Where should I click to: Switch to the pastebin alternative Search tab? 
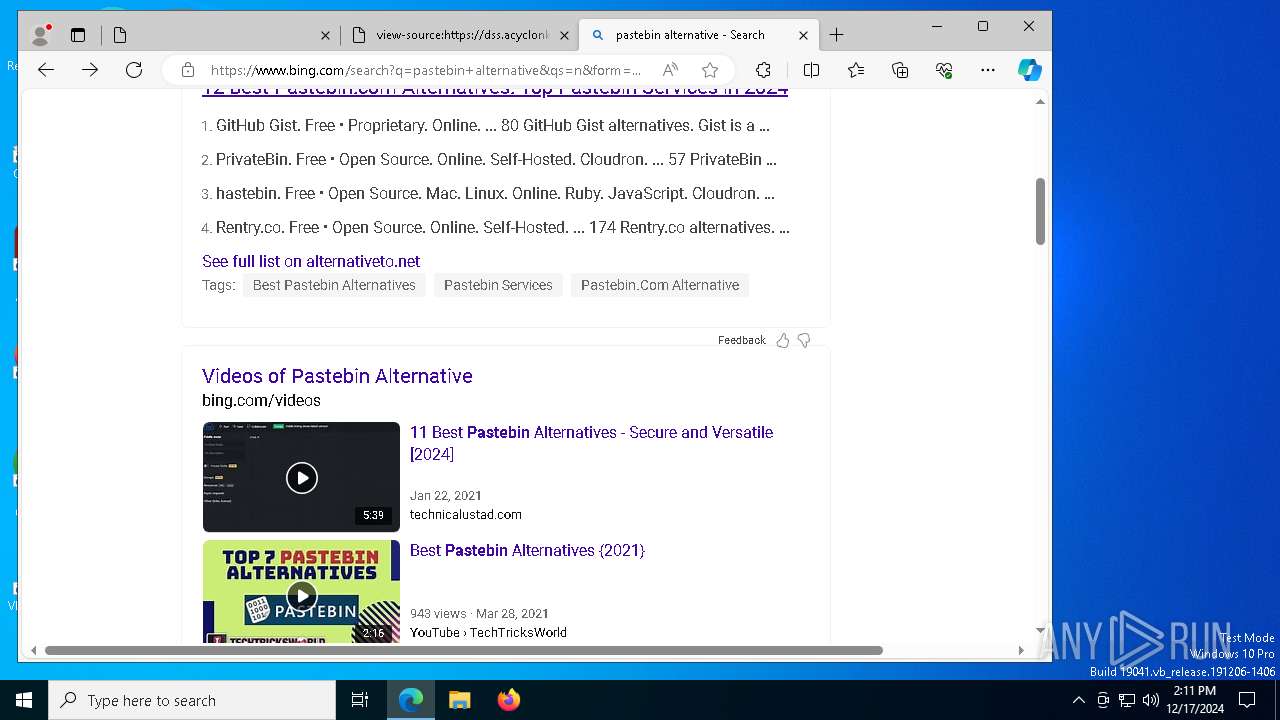699,35
